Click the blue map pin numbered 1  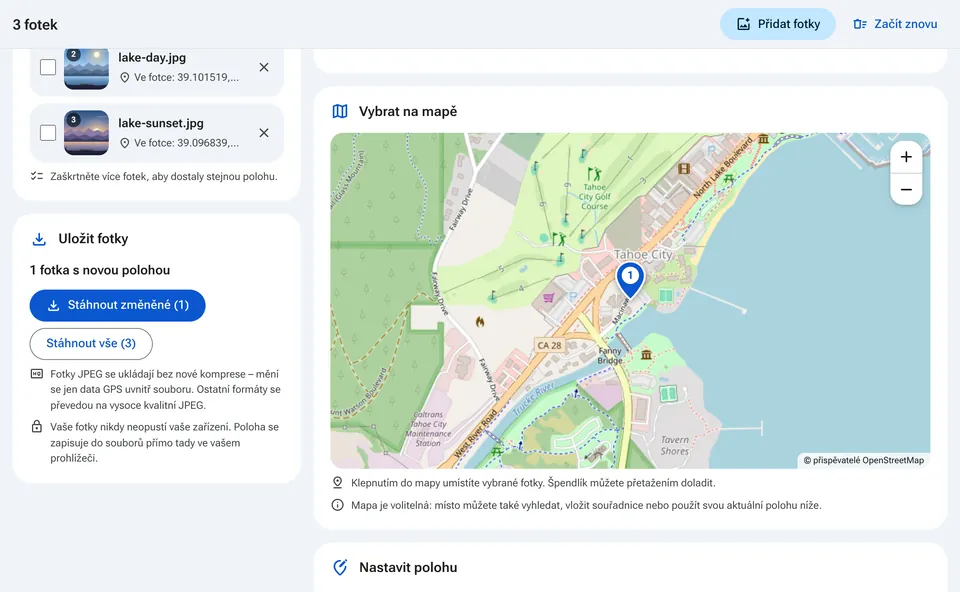[x=630, y=279]
